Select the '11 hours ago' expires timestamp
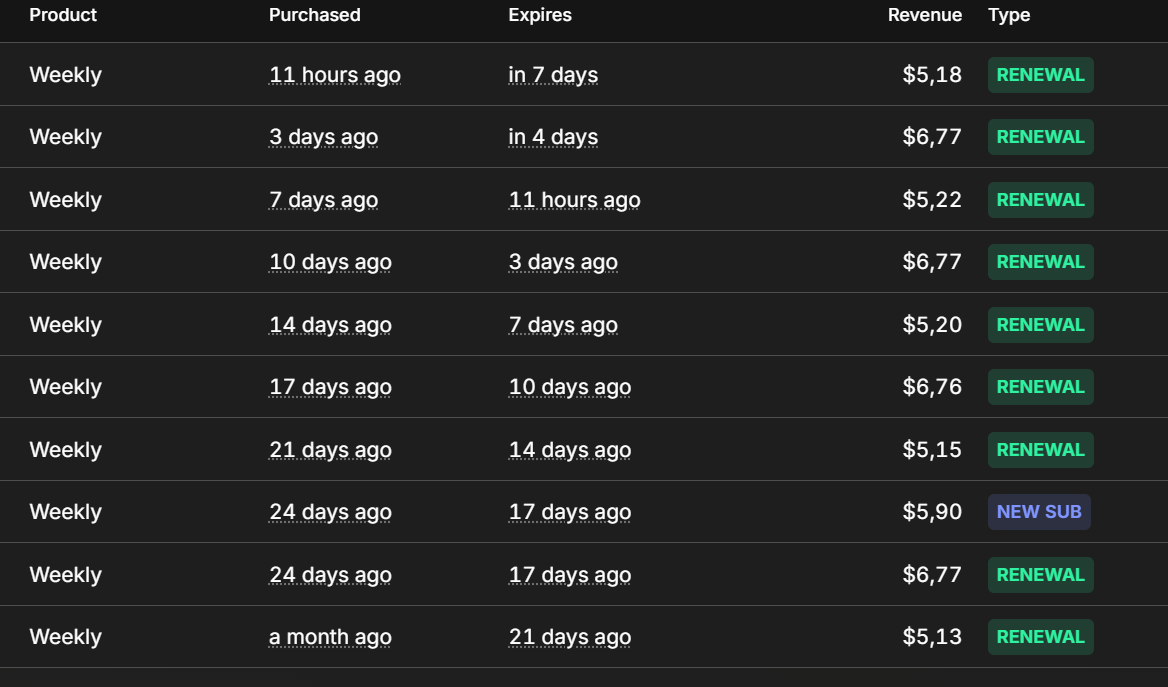 pyautogui.click(x=574, y=200)
